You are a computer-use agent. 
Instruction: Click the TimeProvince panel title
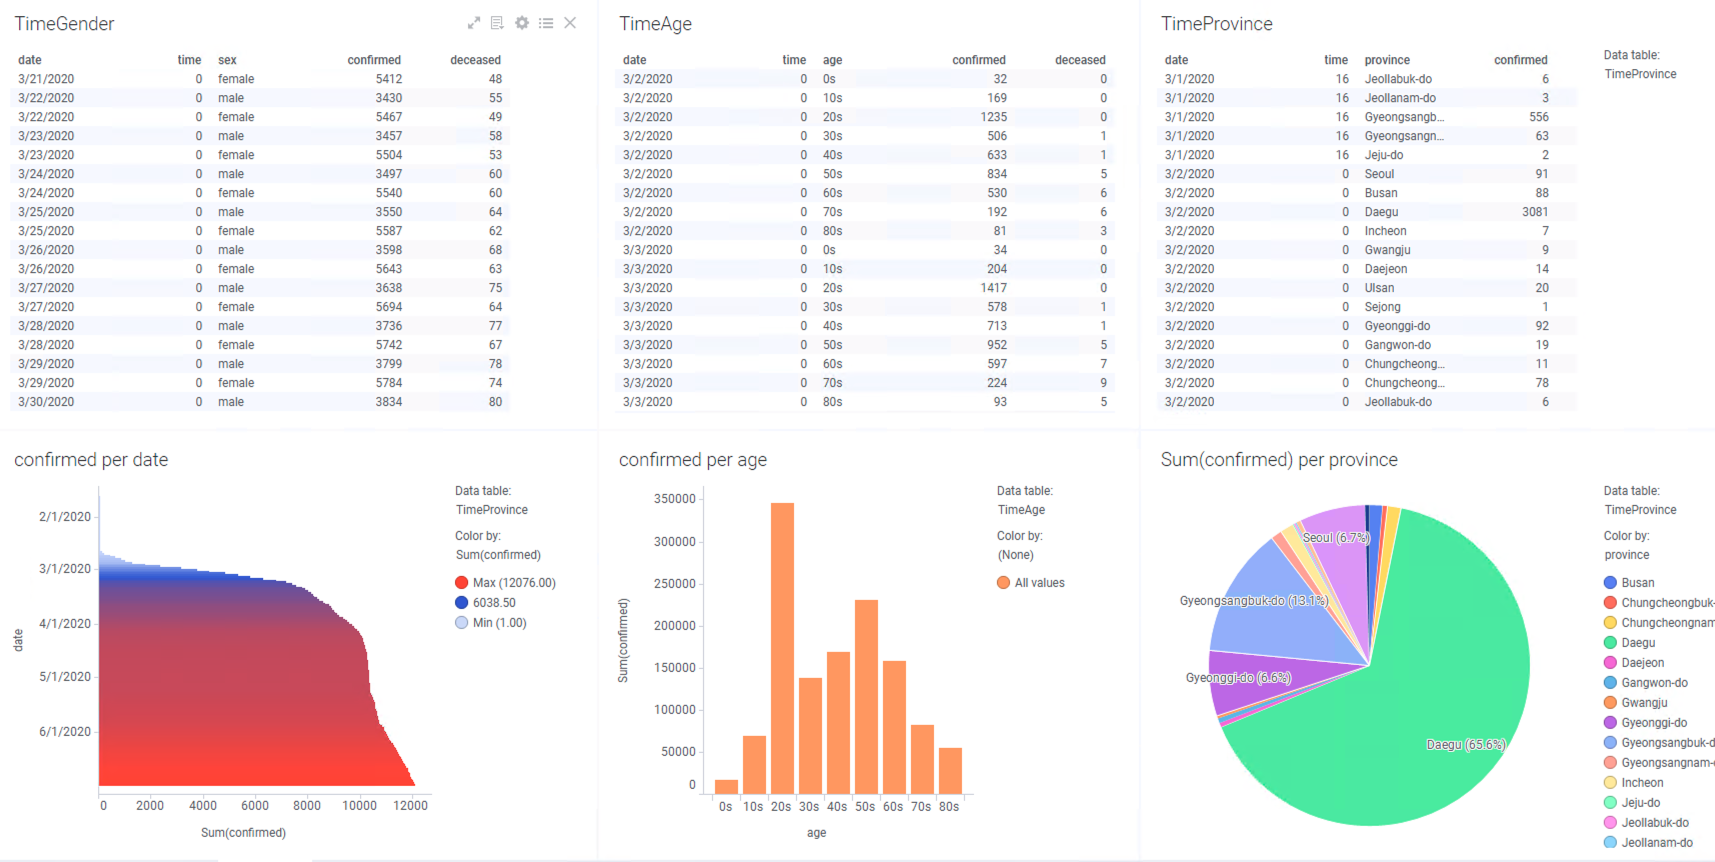click(x=1216, y=23)
